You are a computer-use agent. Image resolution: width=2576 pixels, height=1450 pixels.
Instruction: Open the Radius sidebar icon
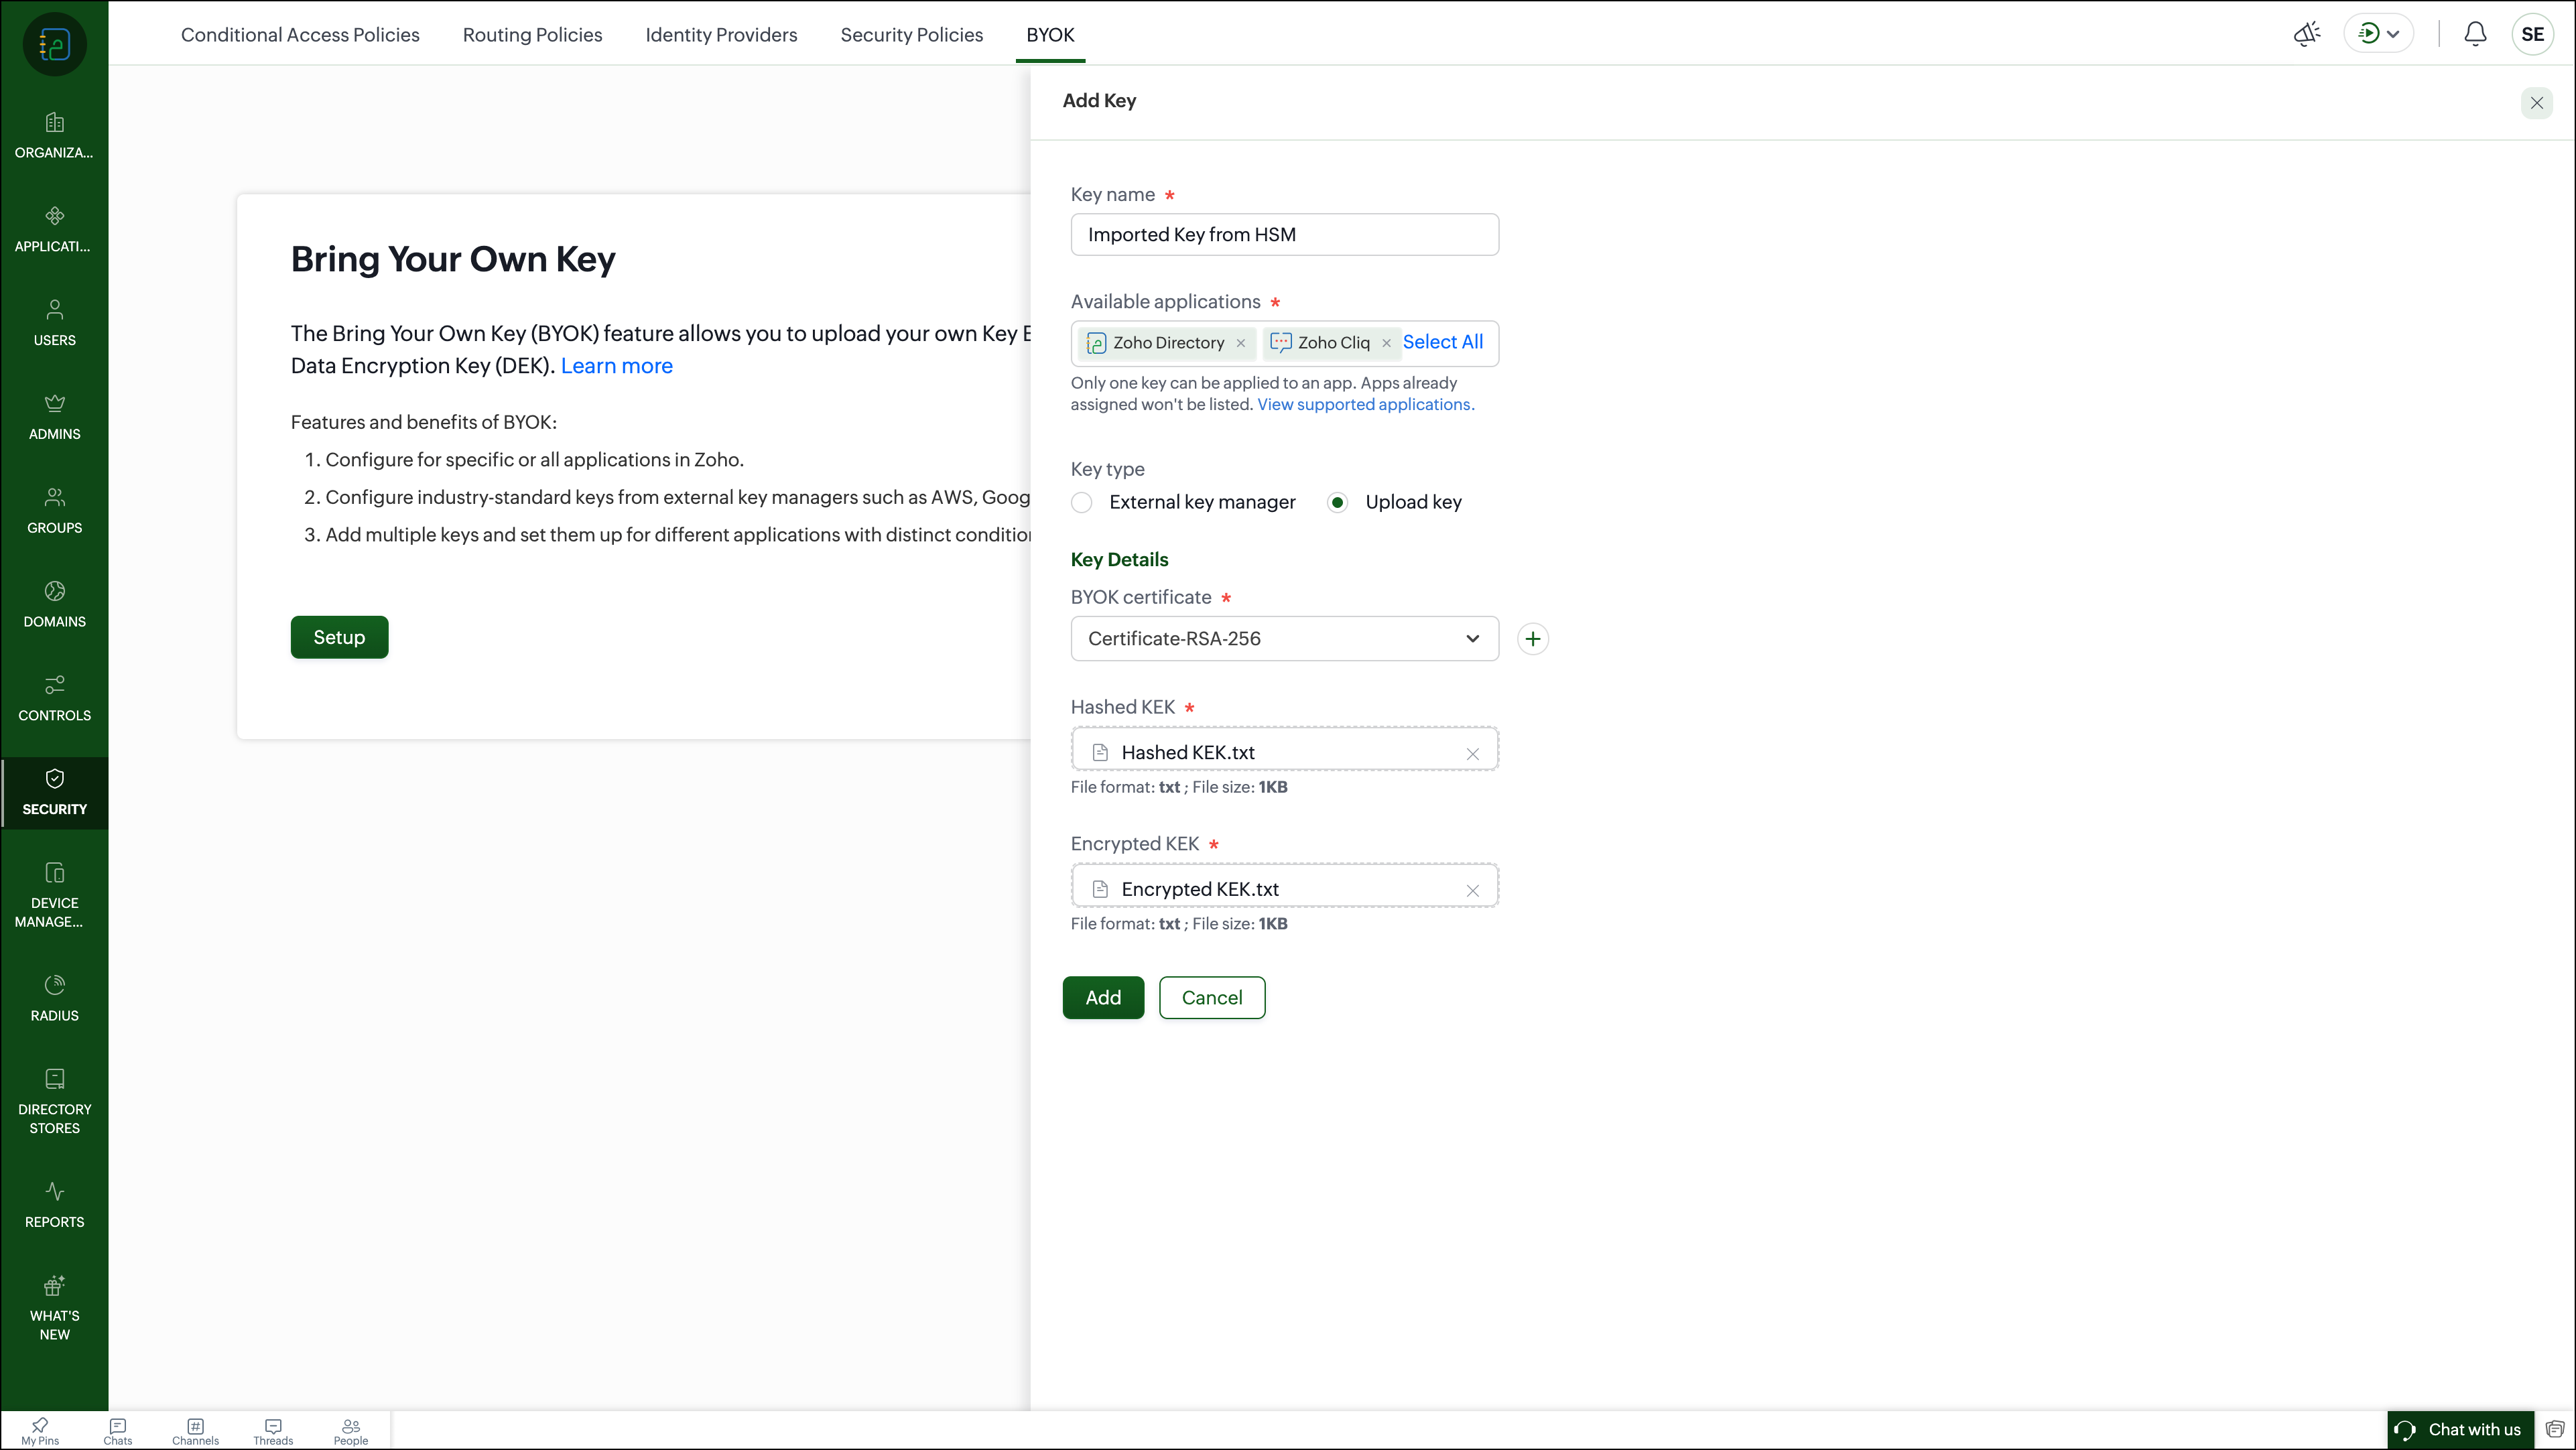[x=54, y=997]
